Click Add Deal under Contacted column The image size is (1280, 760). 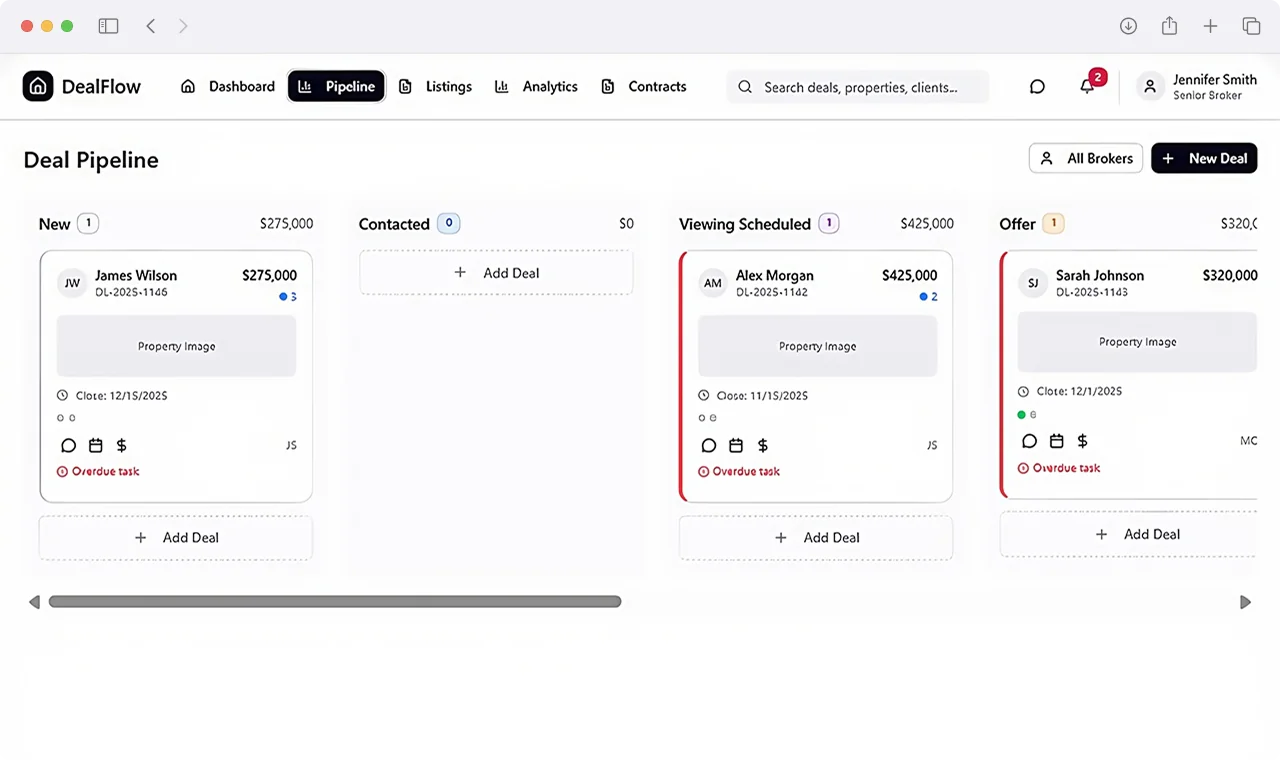tap(496, 272)
